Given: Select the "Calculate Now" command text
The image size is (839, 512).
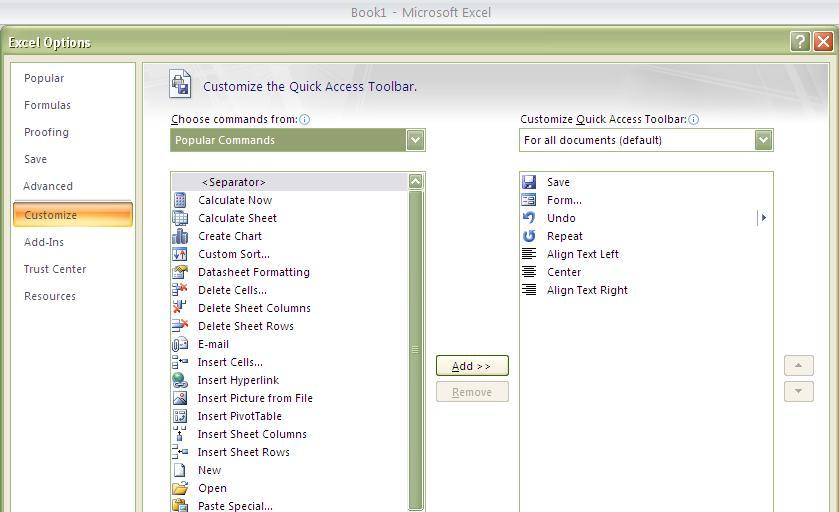Looking at the screenshot, I should click(x=235, y=200).
